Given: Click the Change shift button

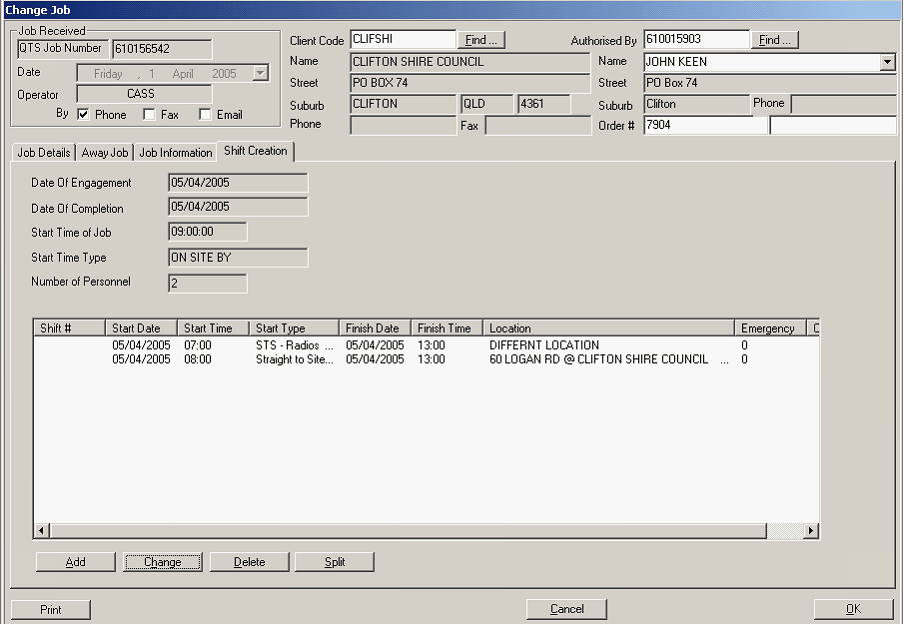Looking at the screenshot, I should point(162,562).
